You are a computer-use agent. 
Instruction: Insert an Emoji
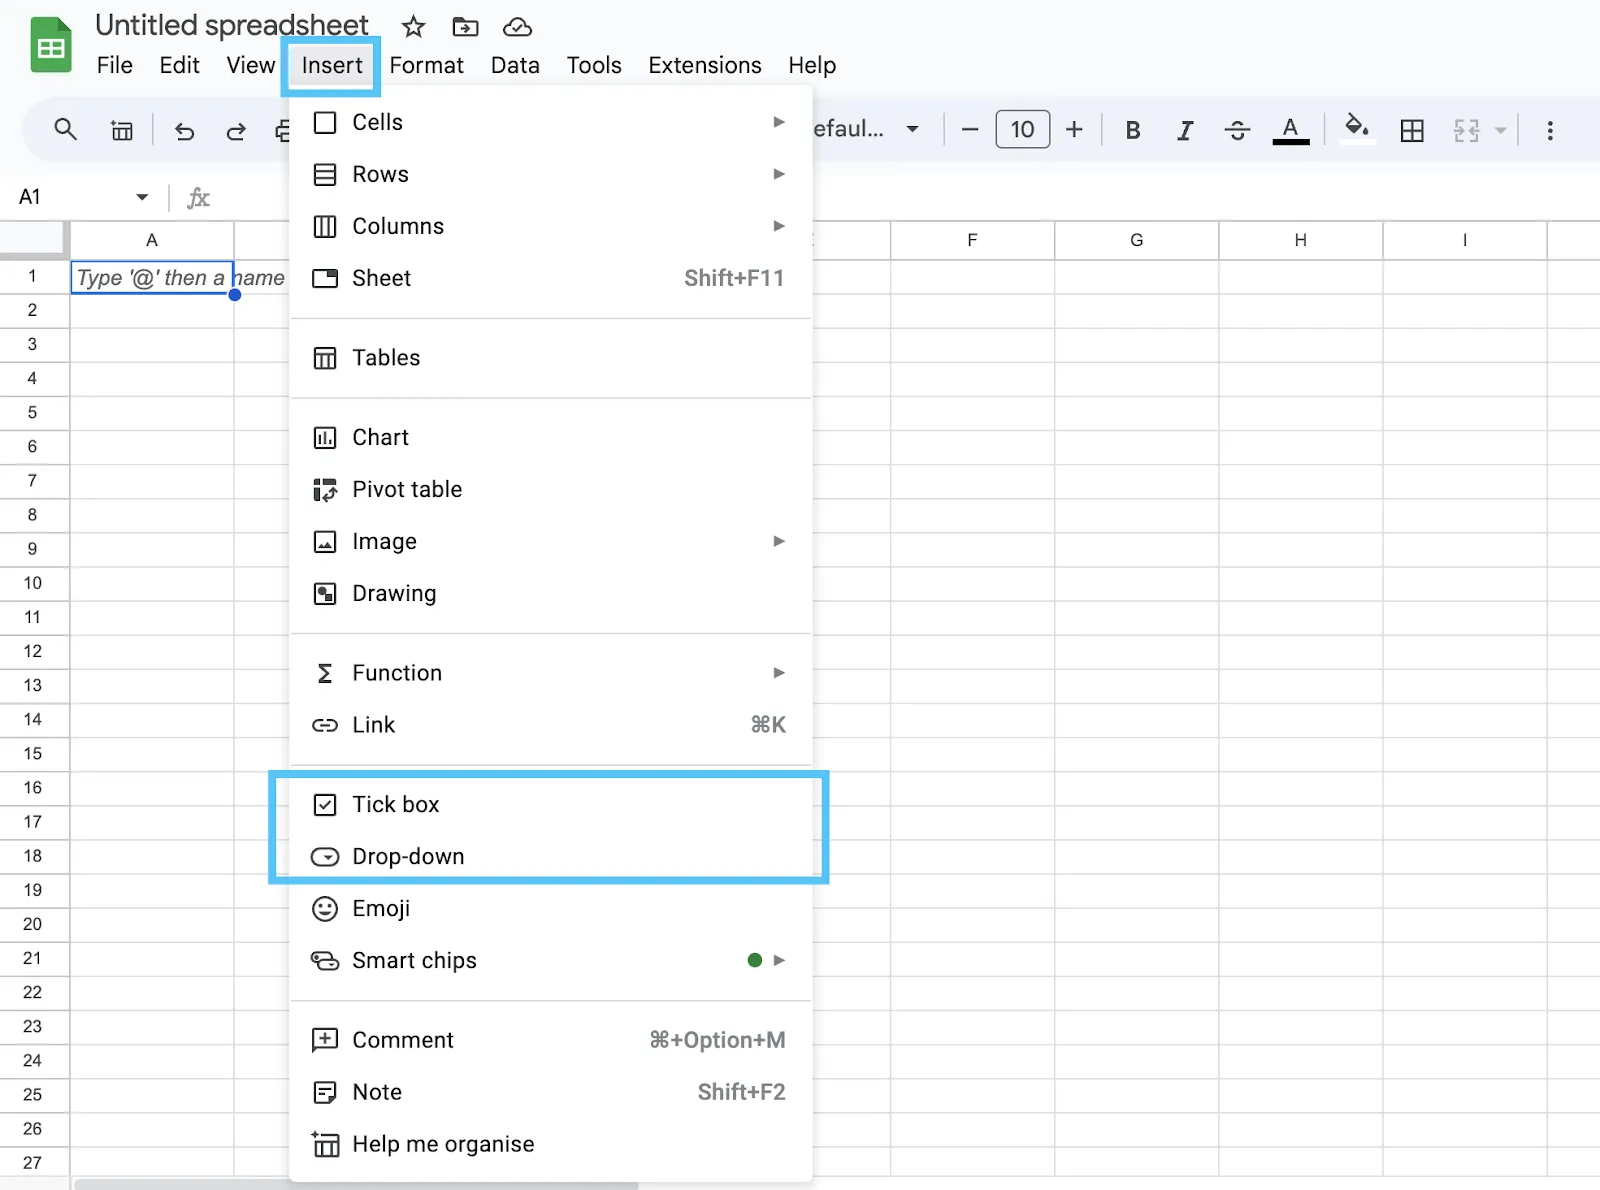click(x=551, y=908)
